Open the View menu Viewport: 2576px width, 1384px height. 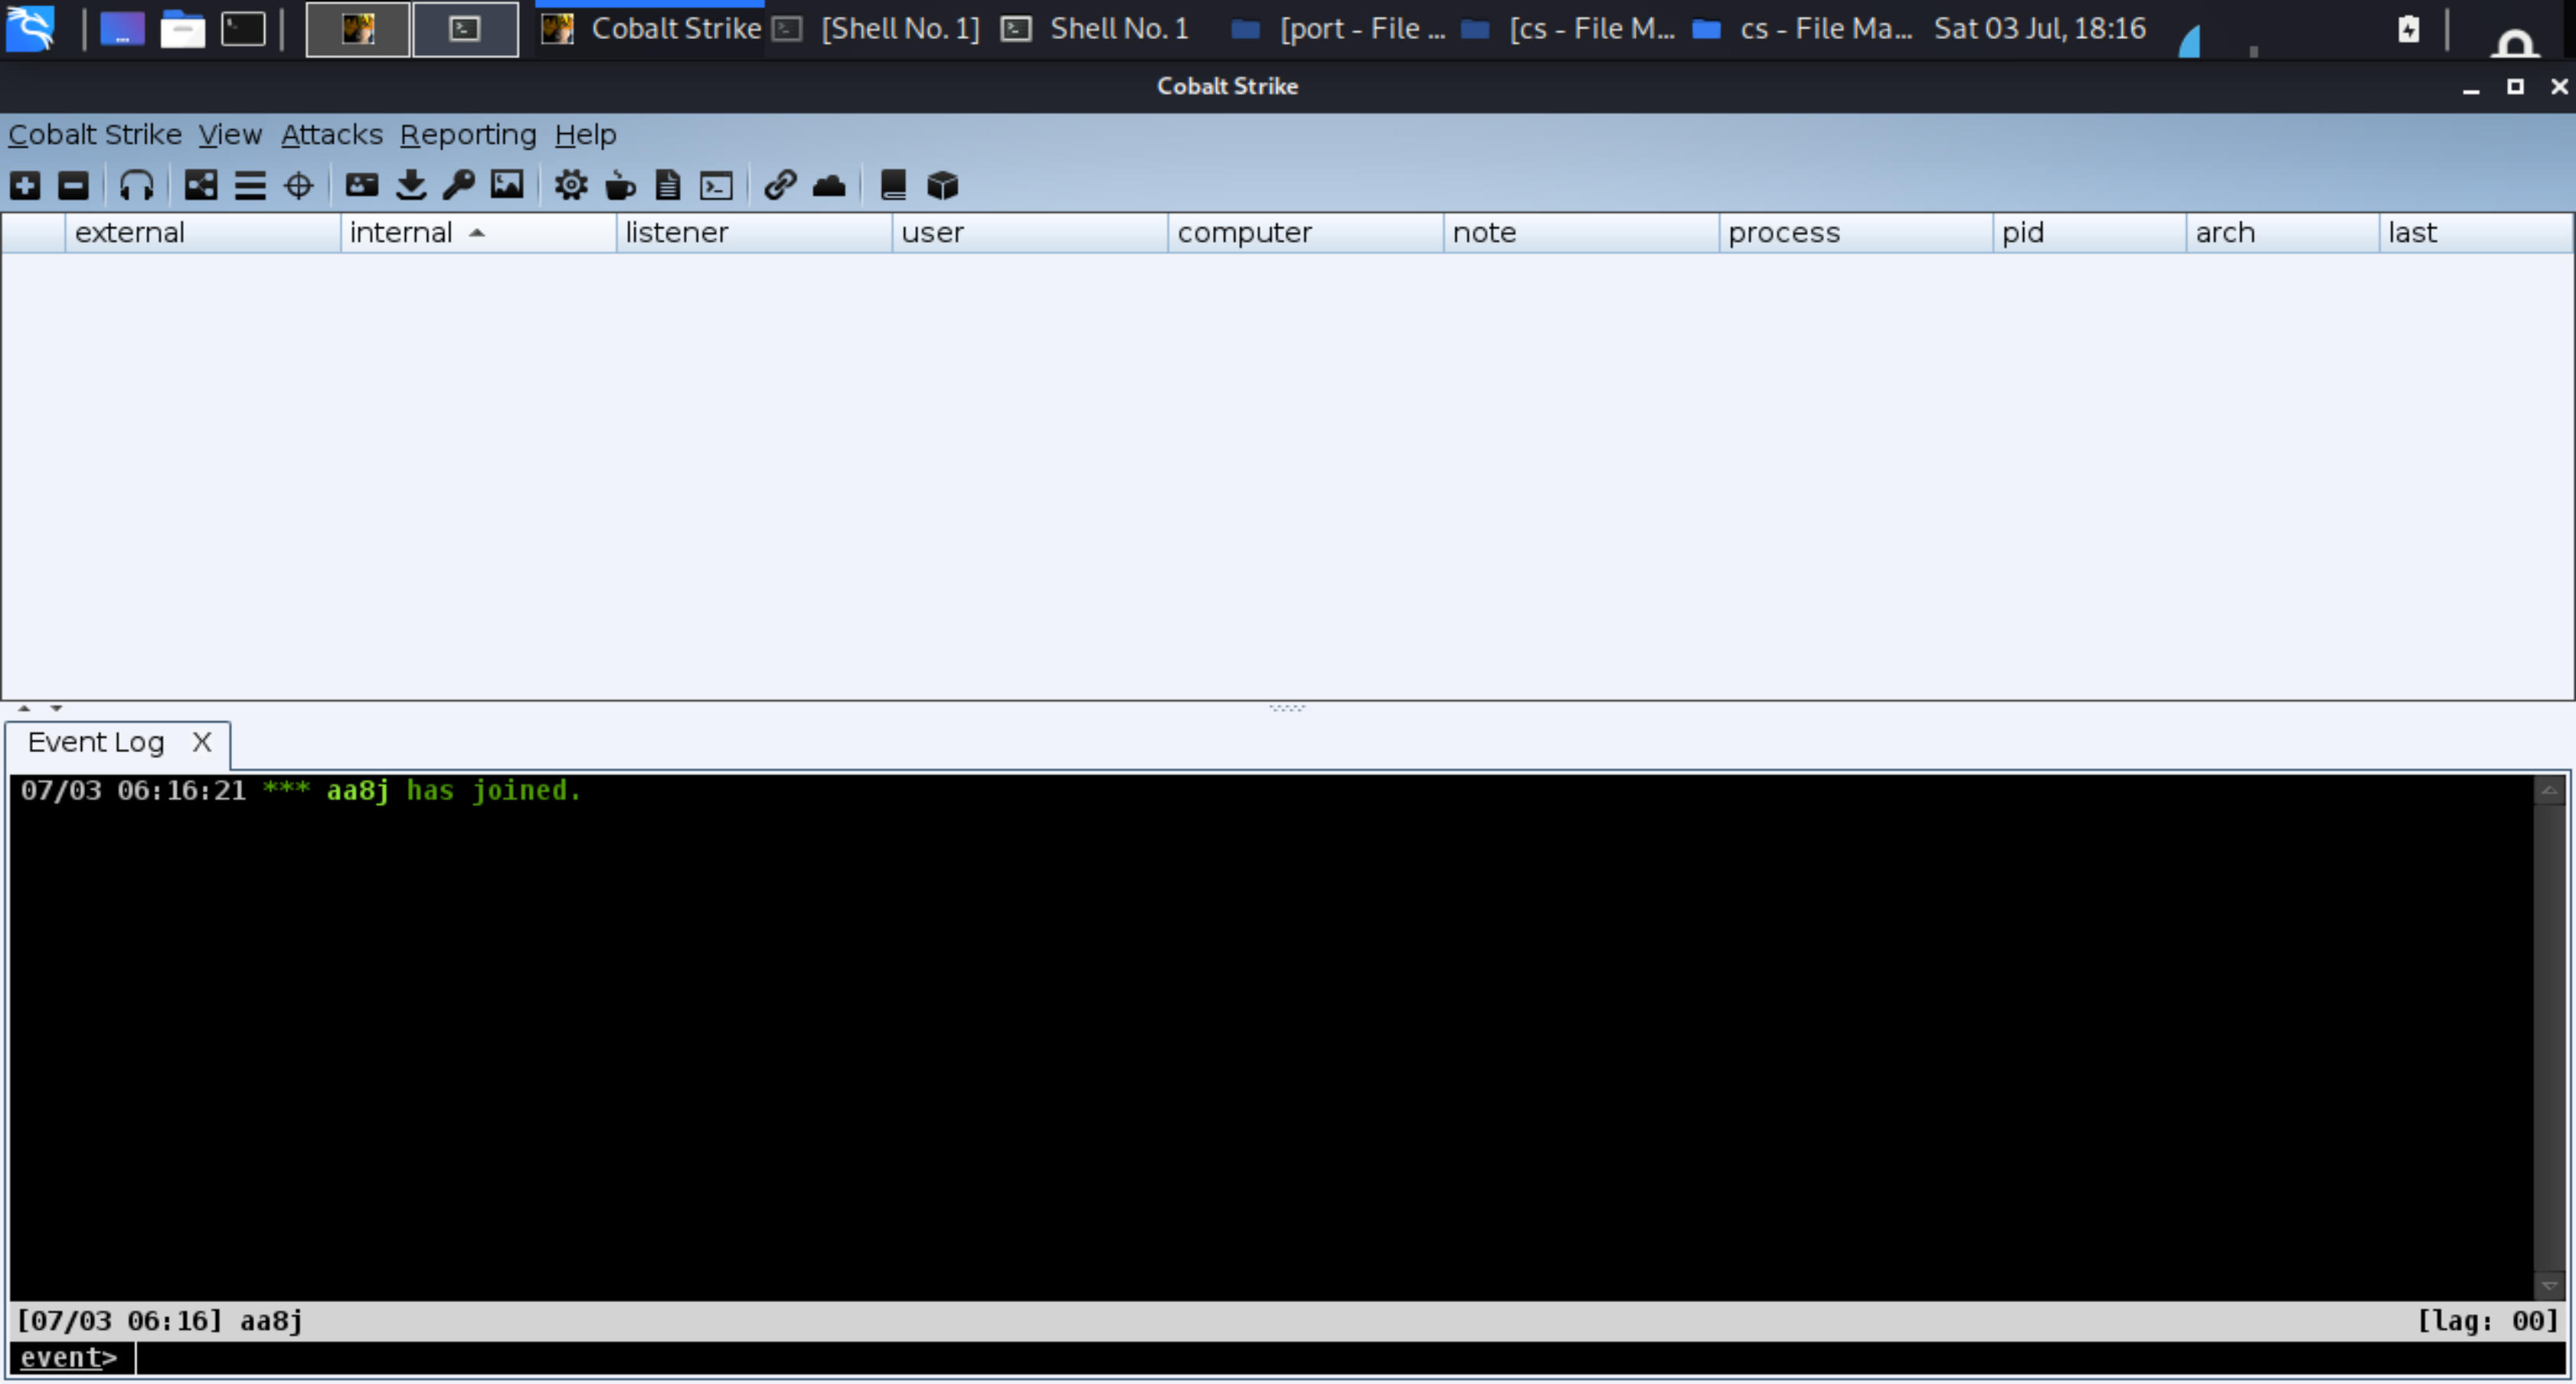tap(229, 135)
